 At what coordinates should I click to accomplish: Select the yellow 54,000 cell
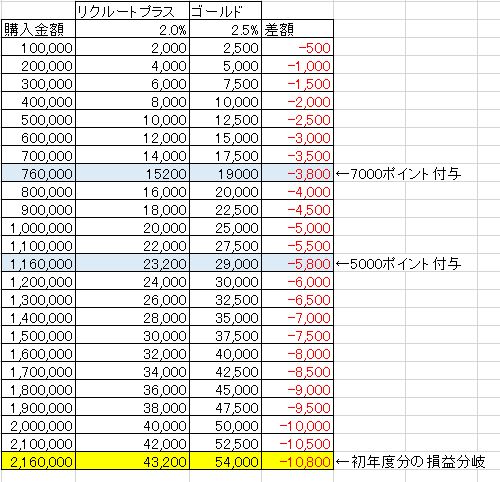pos(225,461)
